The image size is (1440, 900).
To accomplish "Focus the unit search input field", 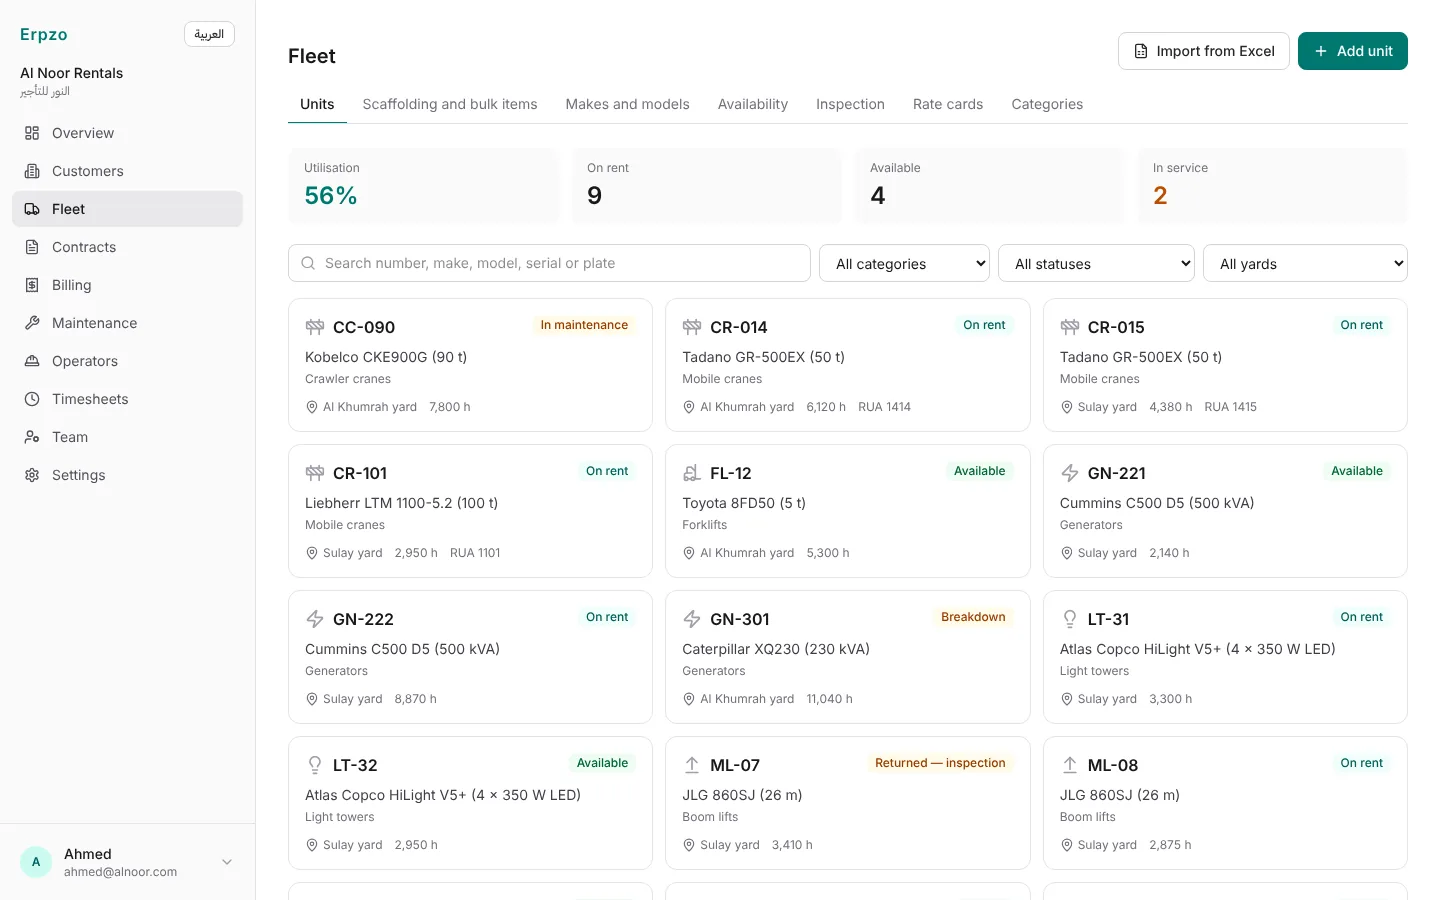I will click(549, 263).
